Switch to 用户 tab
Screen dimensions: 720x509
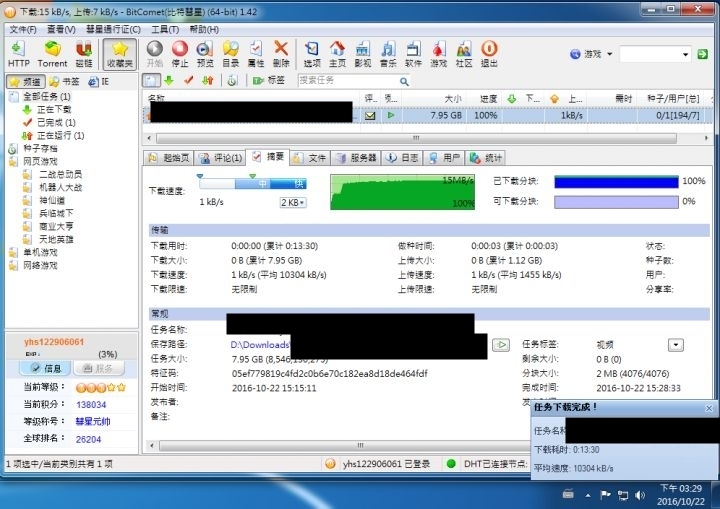(x=444, y=158)
